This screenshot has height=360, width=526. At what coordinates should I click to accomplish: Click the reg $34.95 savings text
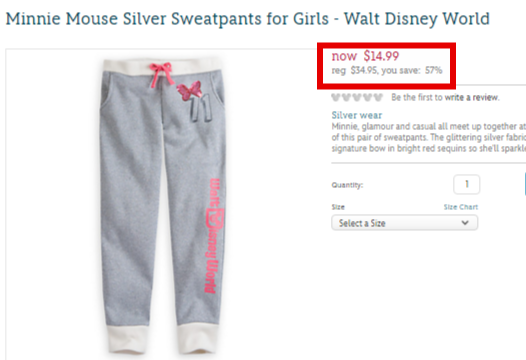(387, 70)
